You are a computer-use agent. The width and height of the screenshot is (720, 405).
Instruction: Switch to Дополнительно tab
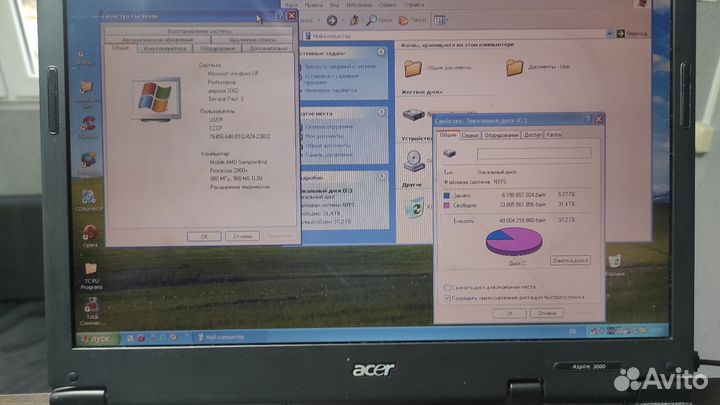point(268,48)
